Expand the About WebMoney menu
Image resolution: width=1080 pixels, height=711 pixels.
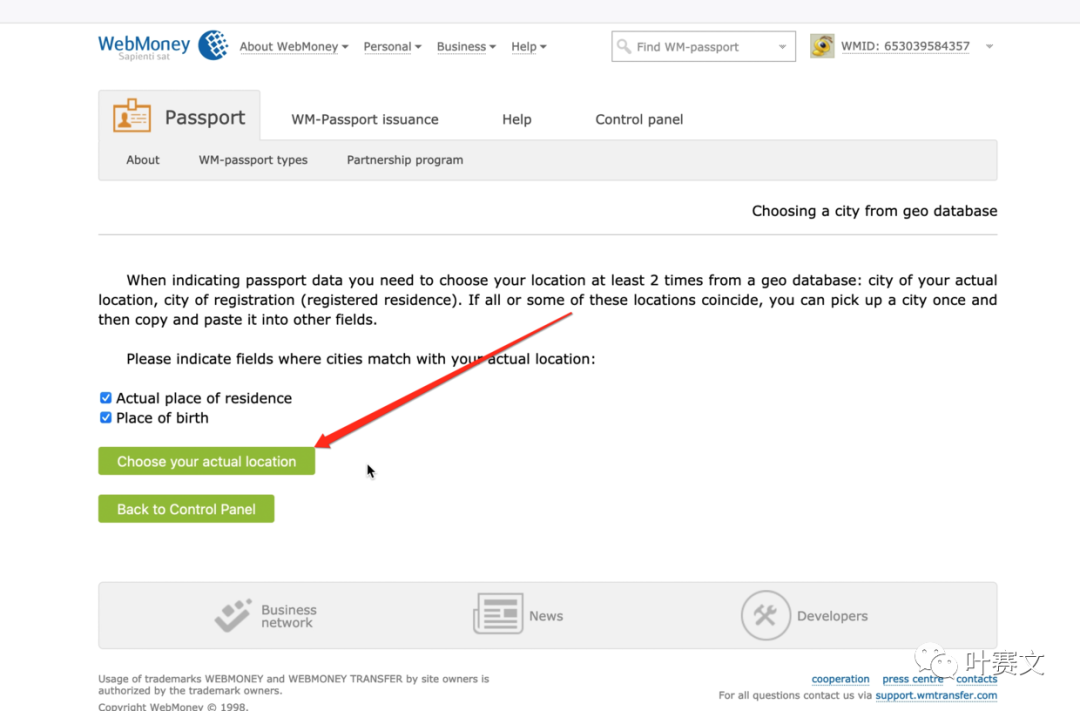pos(293,47)
